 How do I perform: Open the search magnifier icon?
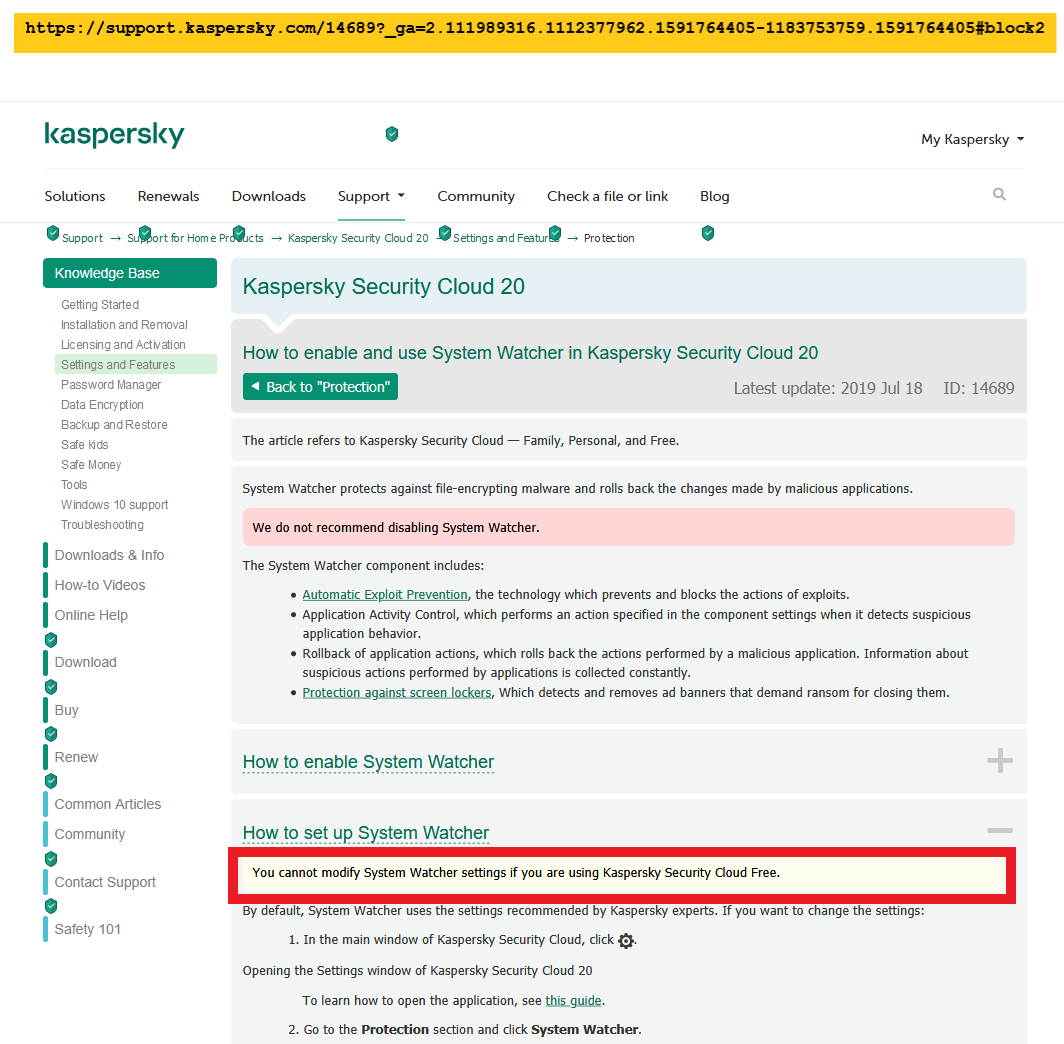(999, 195)
